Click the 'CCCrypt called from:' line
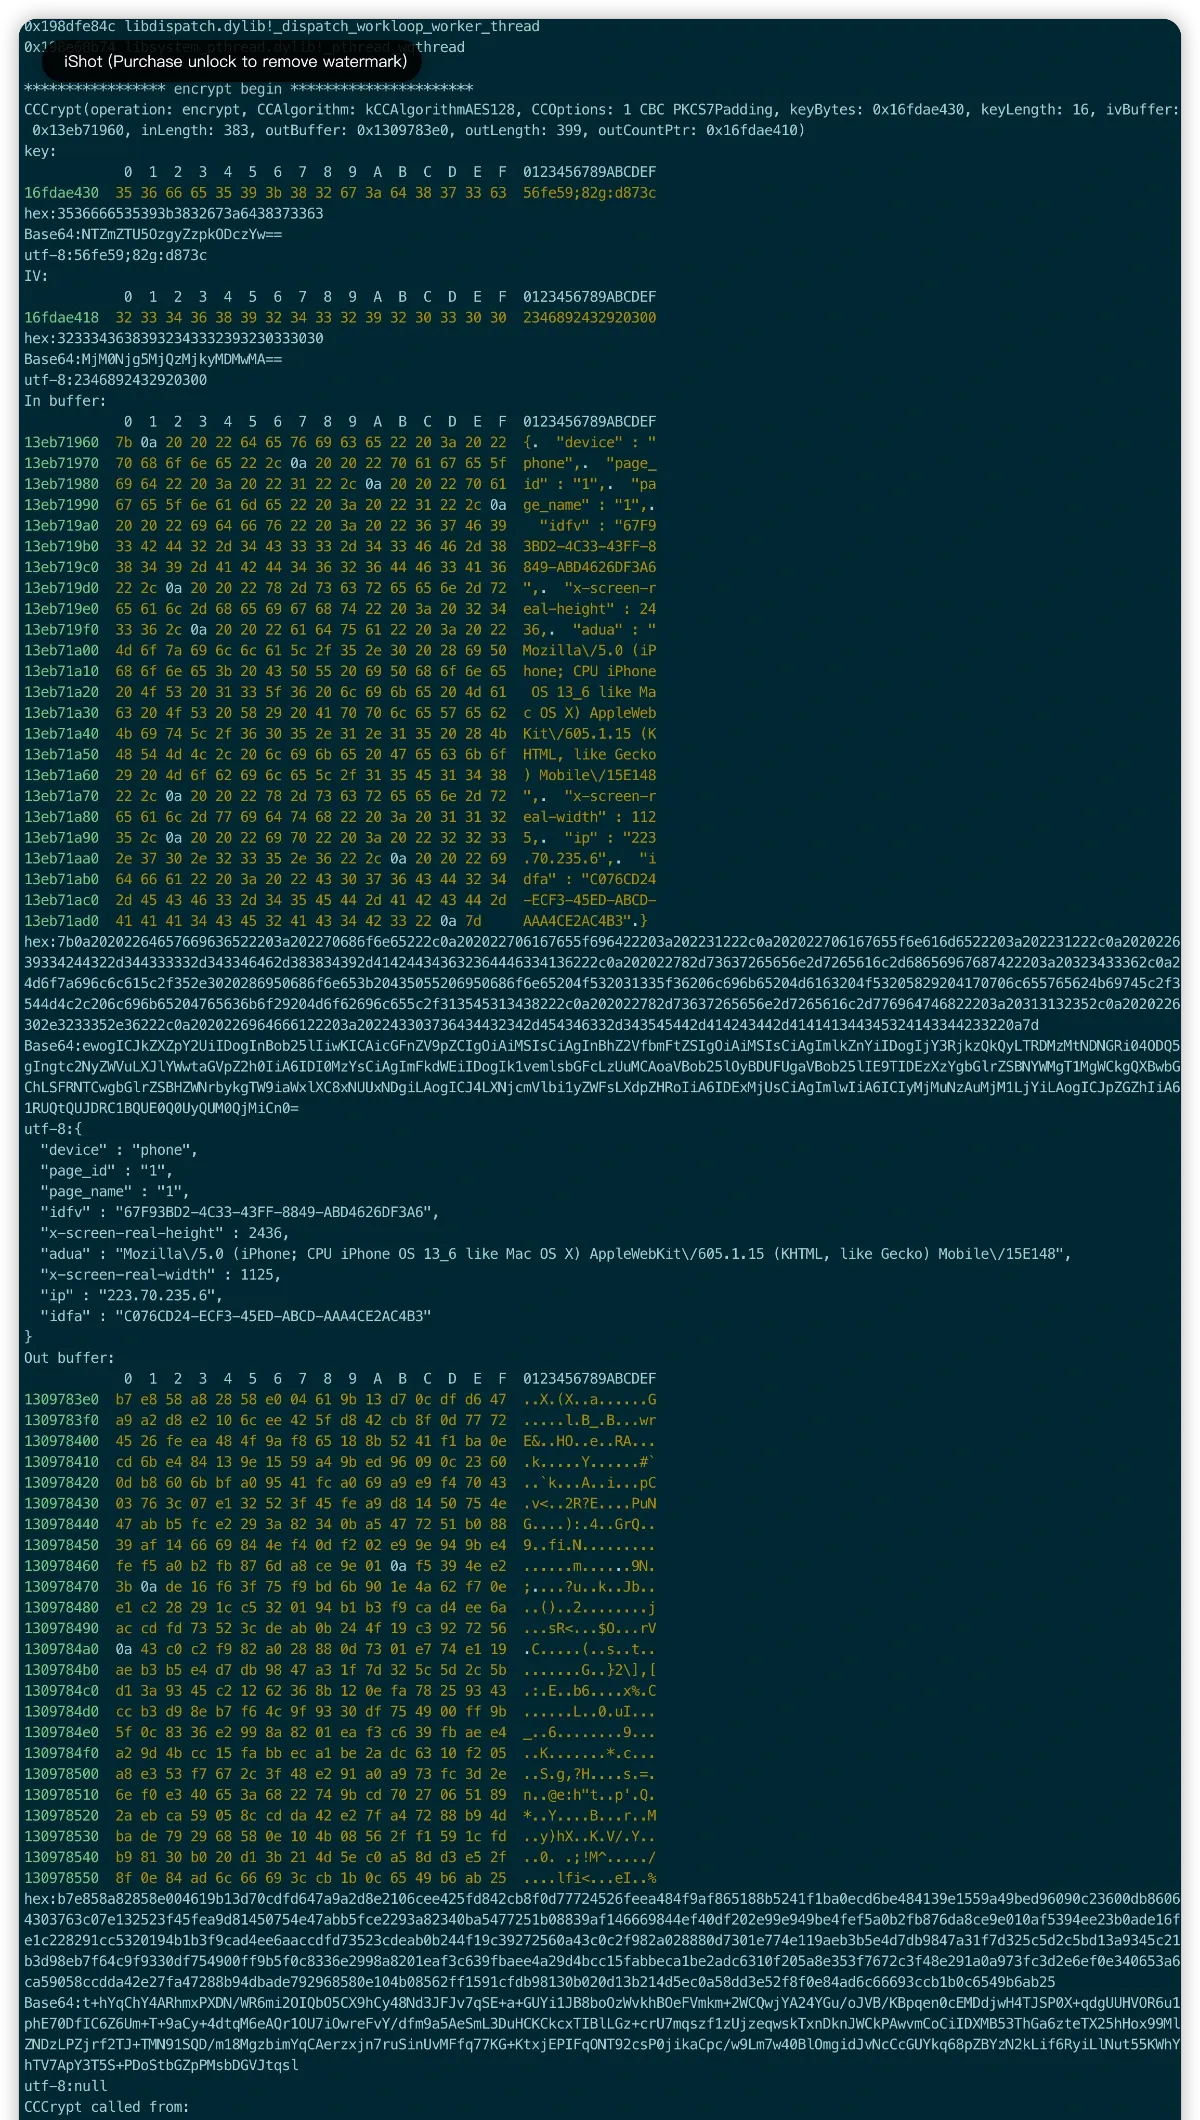The image size is (1200, 2120). pos(107,2107)
